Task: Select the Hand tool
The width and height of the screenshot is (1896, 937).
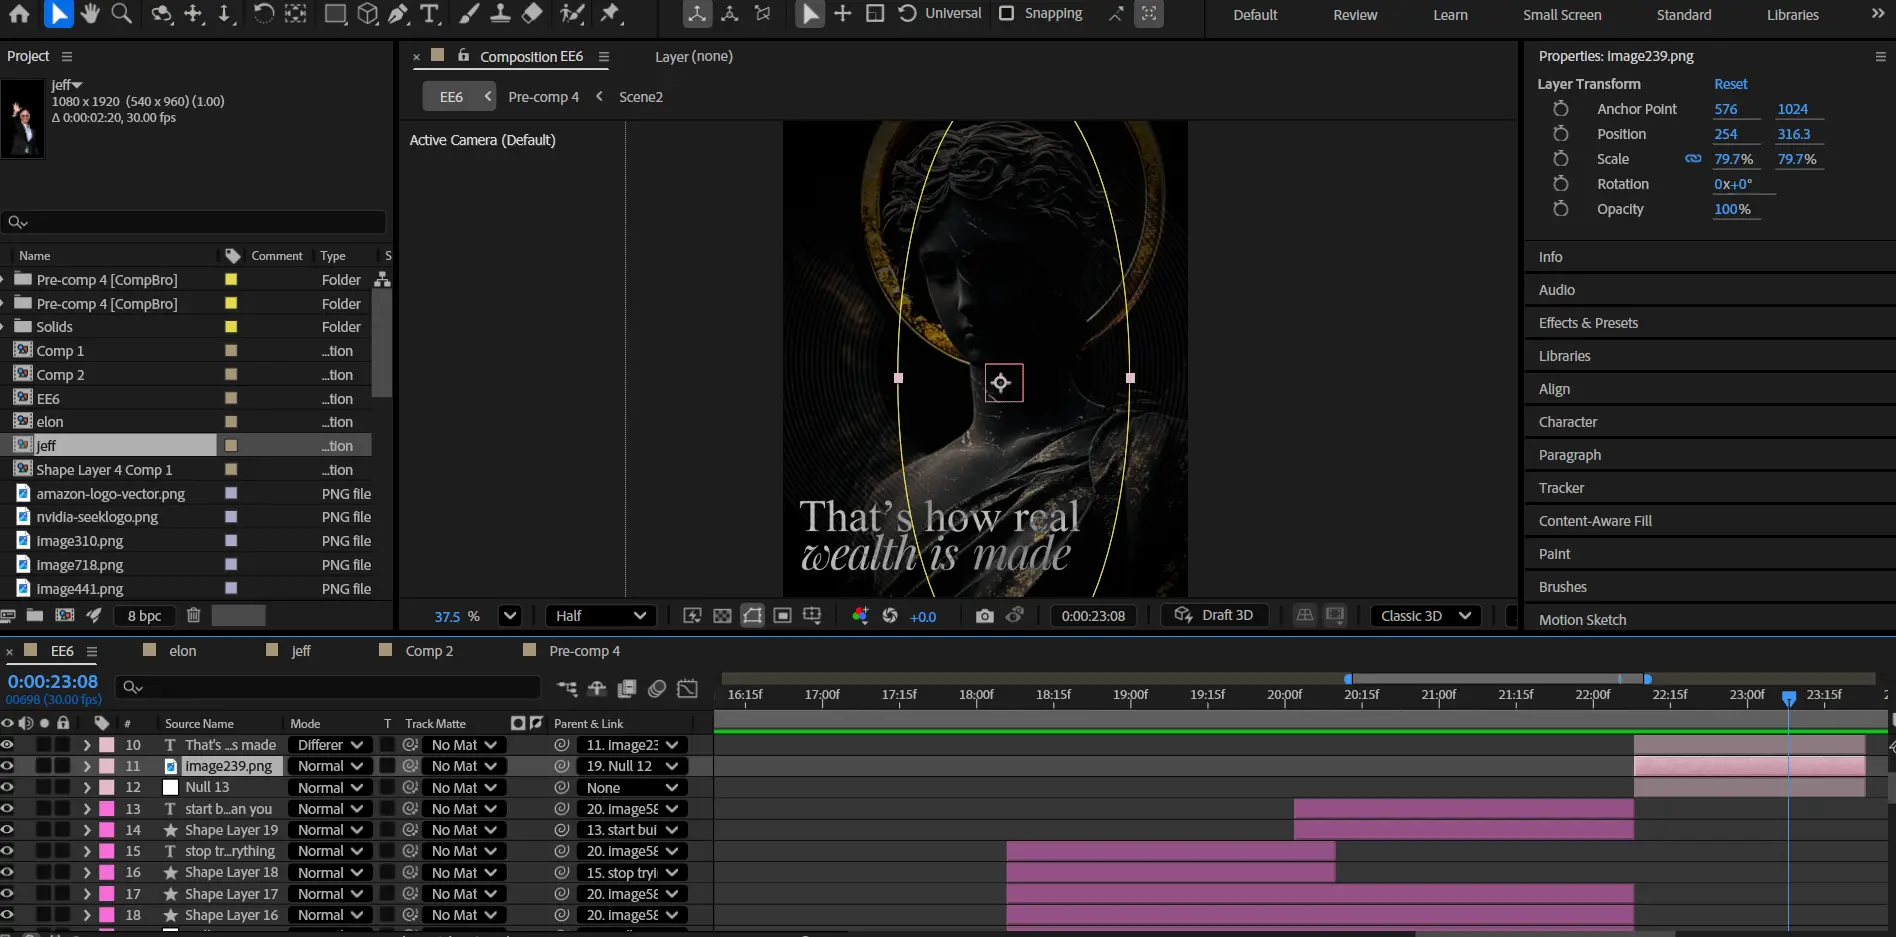Action: [90, 14]
